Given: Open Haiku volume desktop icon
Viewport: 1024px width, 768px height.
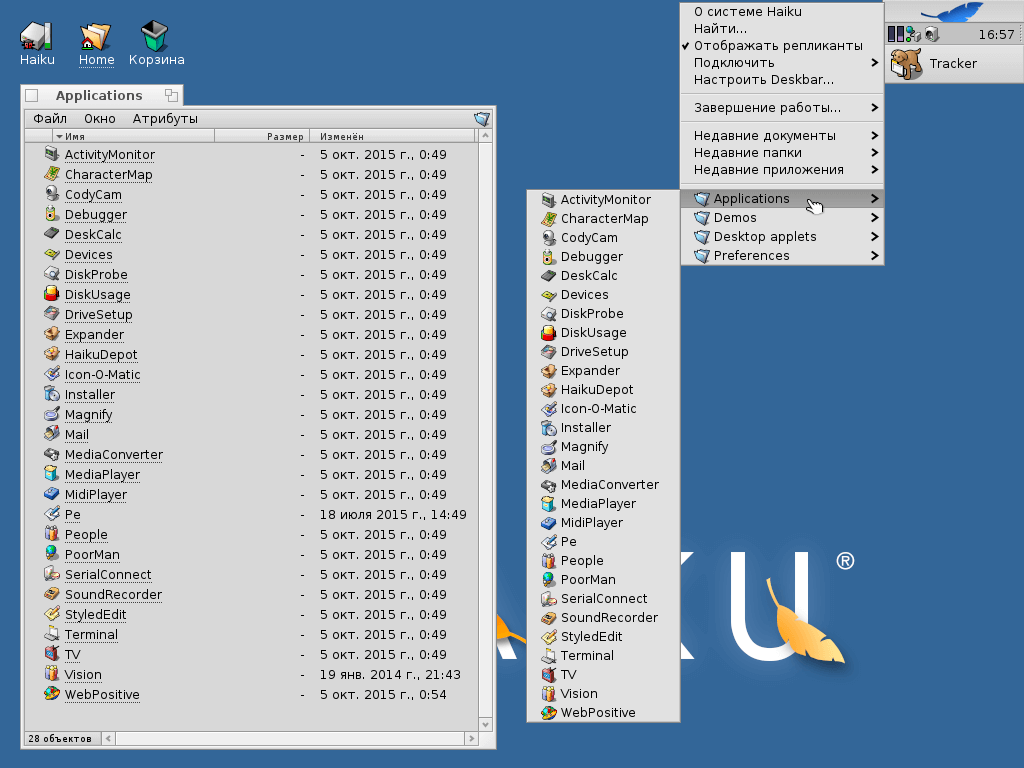Looking at the screenshot, I should 37,36.
